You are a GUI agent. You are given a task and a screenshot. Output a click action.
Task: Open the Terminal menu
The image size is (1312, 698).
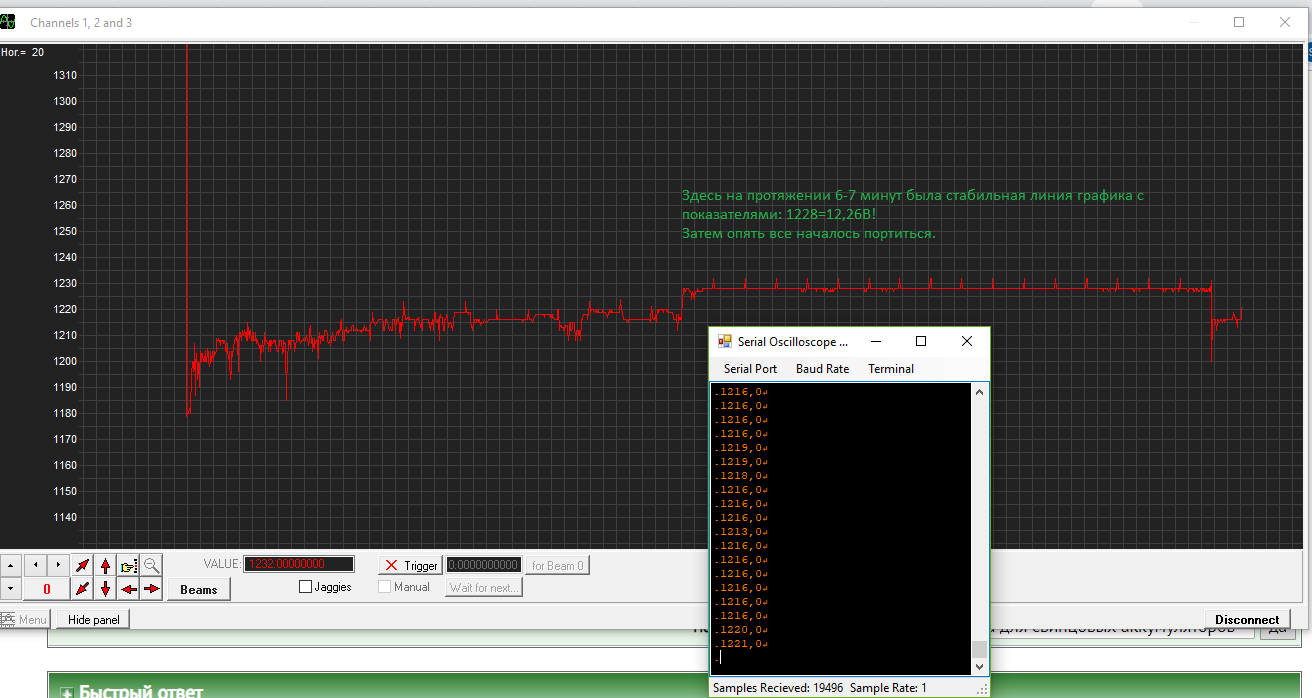(890, 369)
